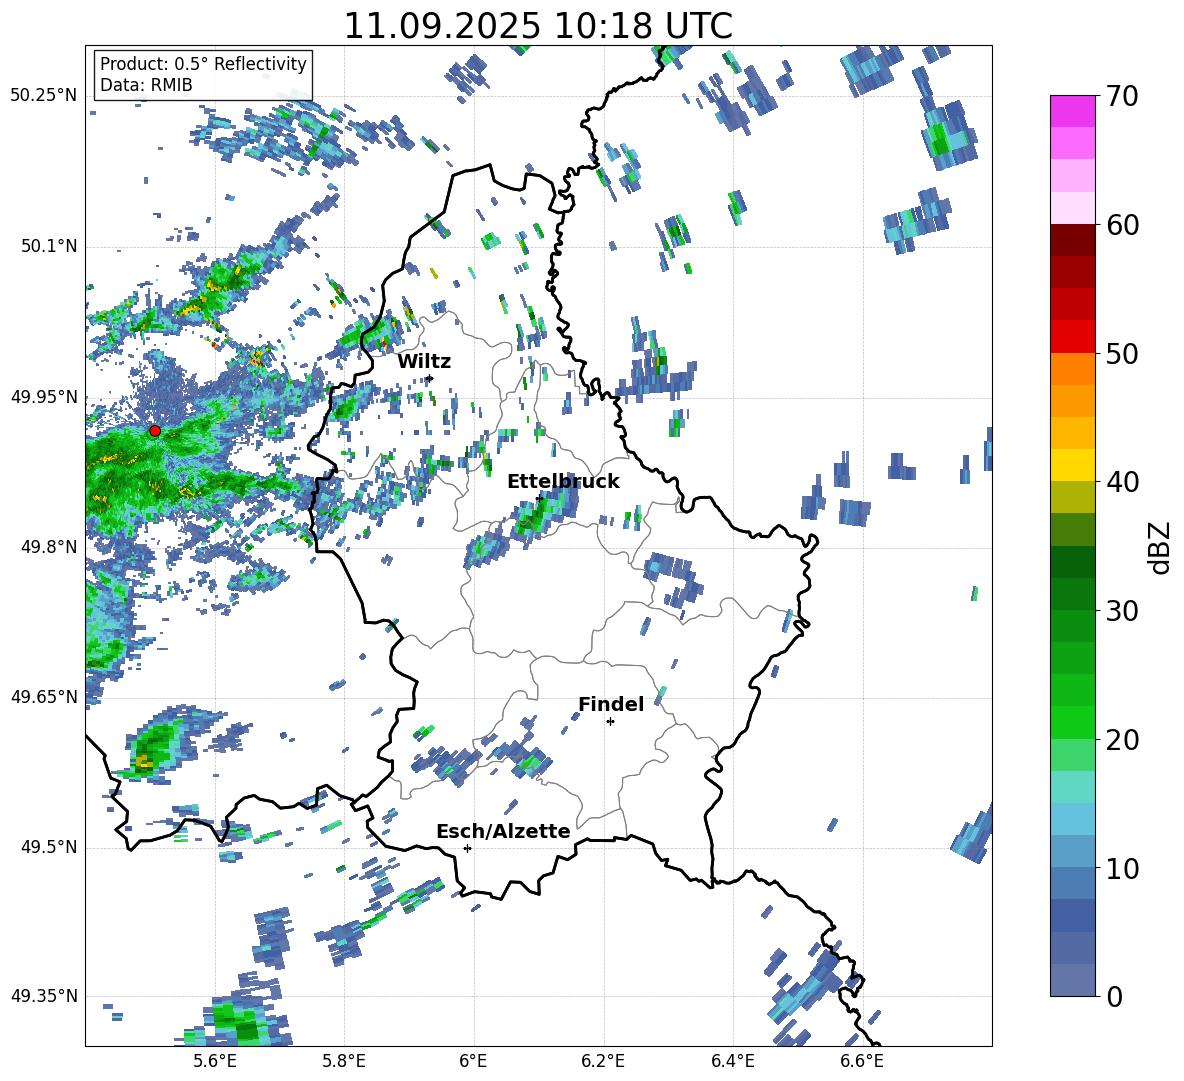The height and width of the screenshot is (1081, 1184).
Task: Click the 50.25°N latitude label
Action: [x=44, y=96]
